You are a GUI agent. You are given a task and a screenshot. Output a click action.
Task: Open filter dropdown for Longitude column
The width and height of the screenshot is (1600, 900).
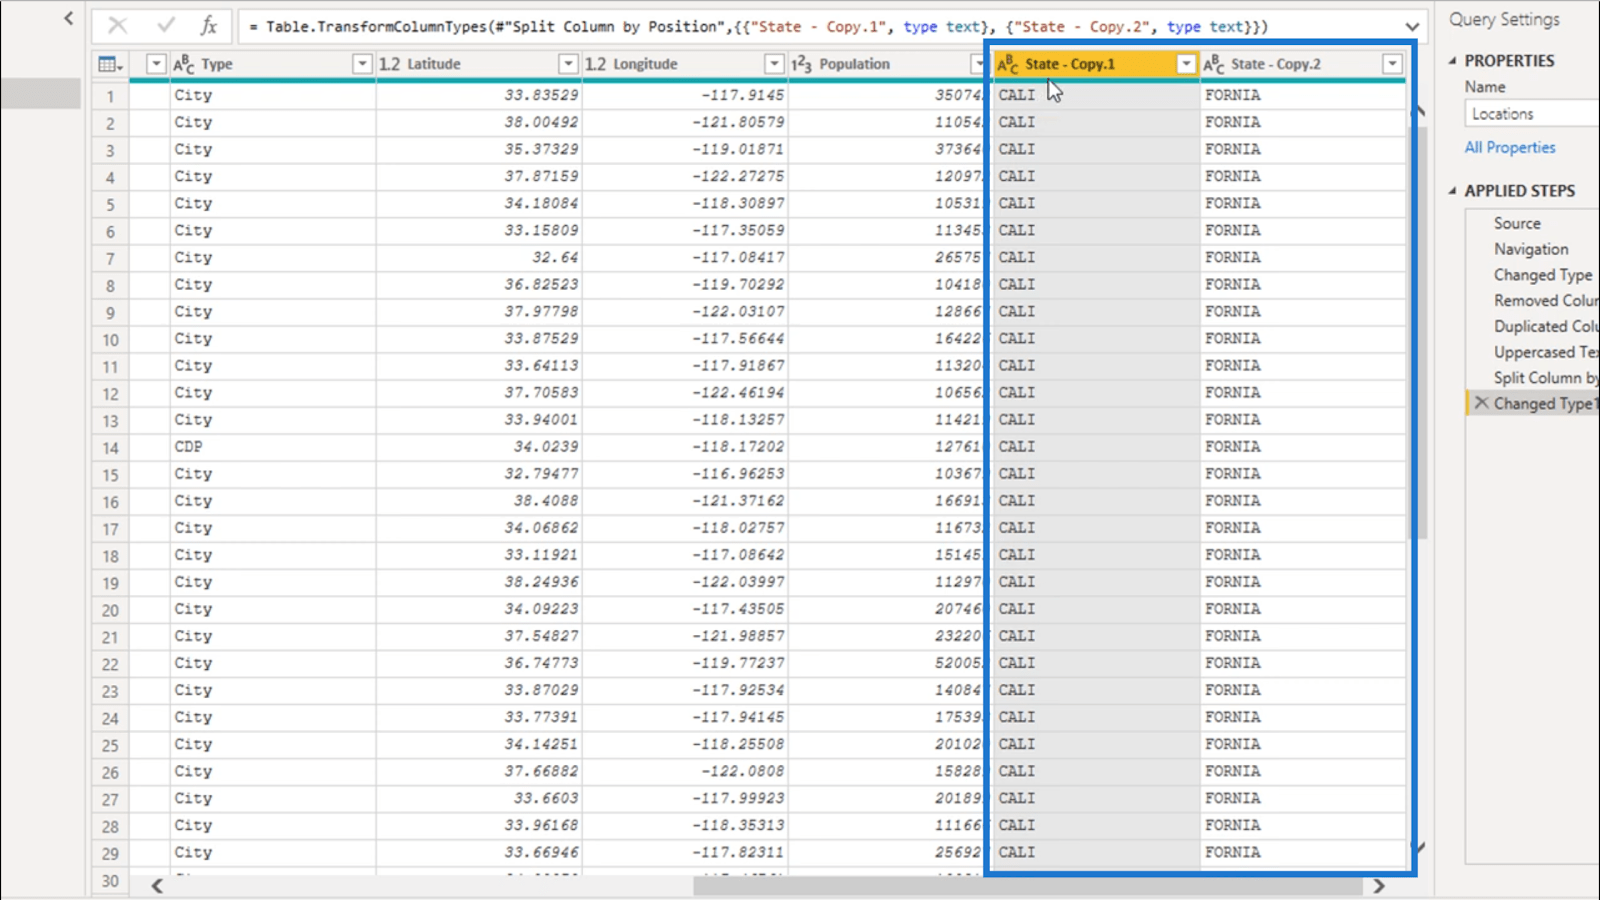(774, 64)
